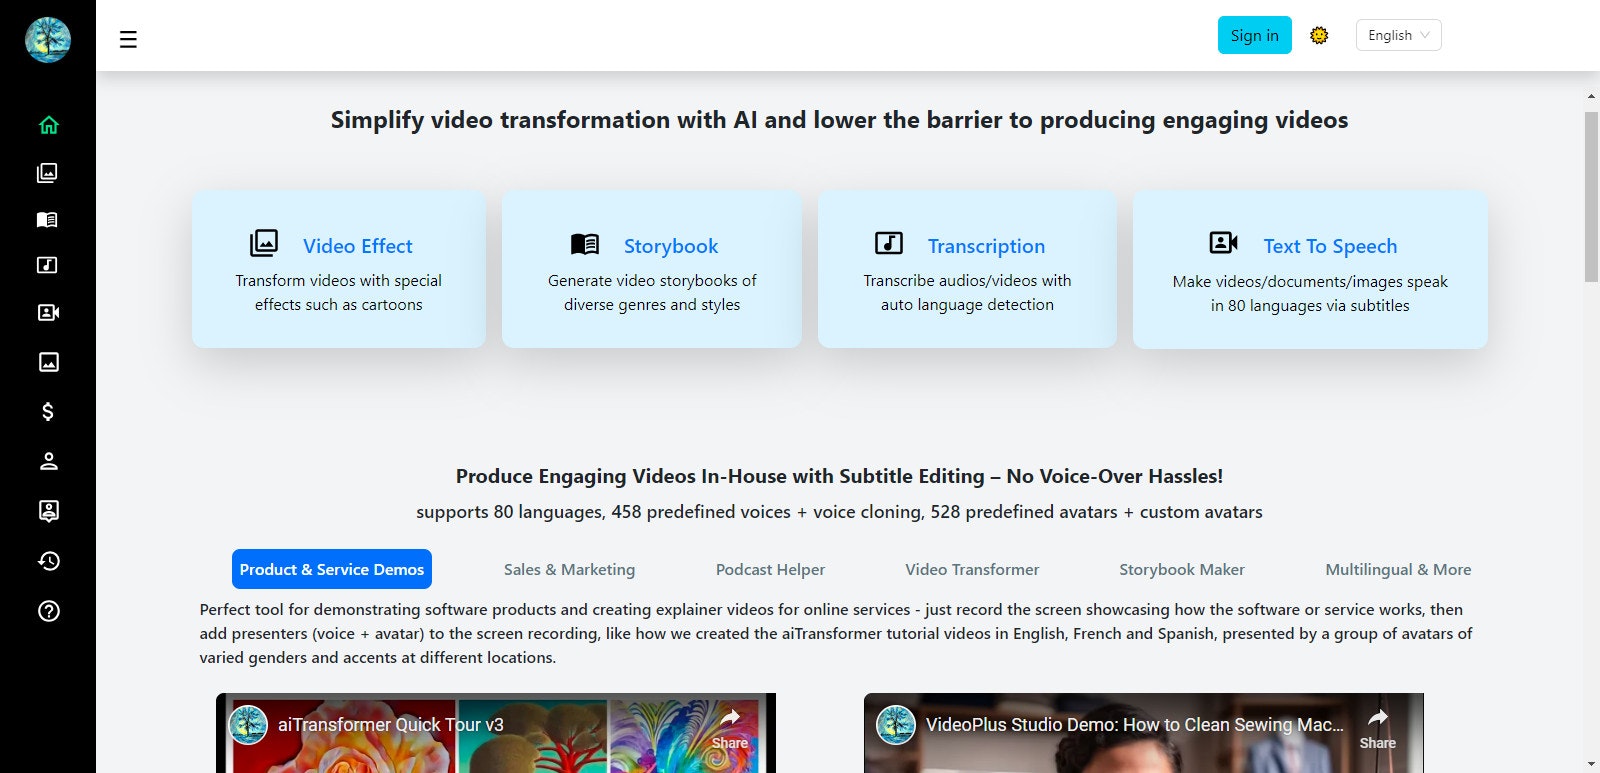Open the help question-mark sidebar icon
Image resolution: width=1600 pixels, height=773 pixels.
tap(48, 611)
